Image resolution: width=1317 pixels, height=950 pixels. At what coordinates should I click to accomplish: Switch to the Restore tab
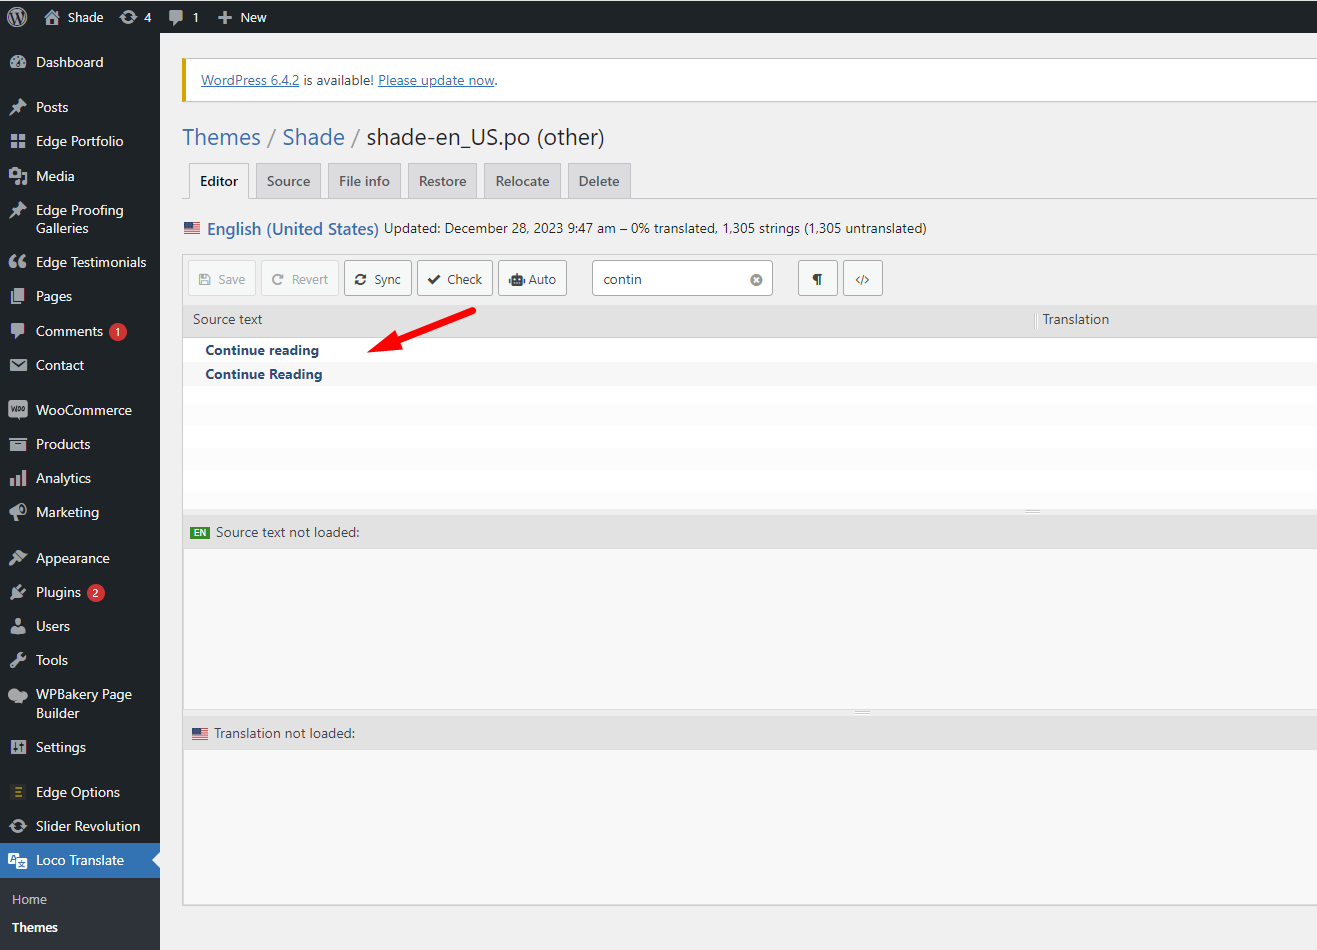[x=442, y=181]
